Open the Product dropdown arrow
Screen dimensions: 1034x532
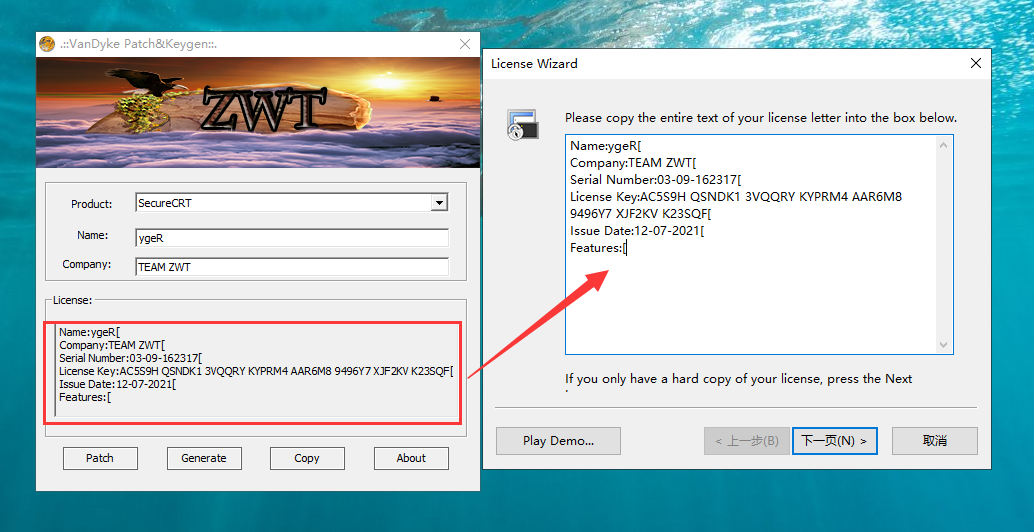tap(439, 203)
